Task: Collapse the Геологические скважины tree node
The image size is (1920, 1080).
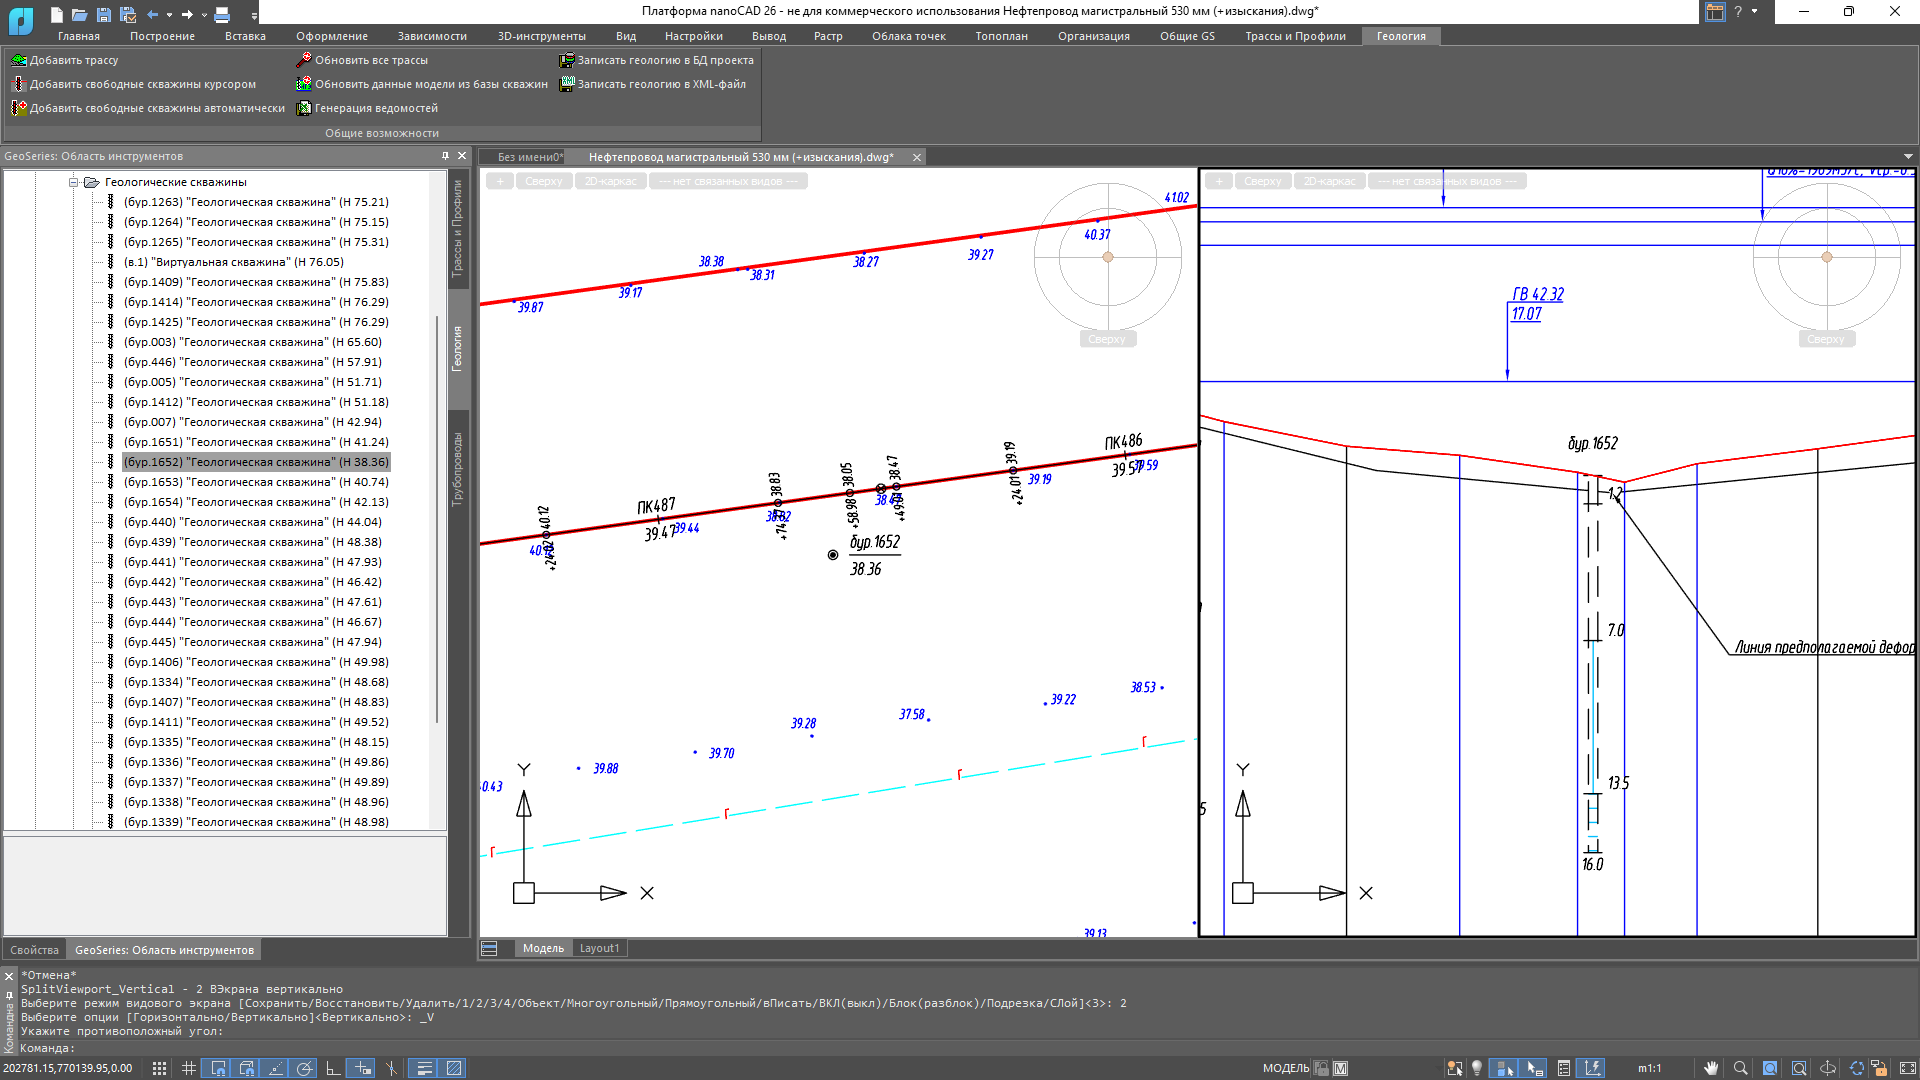Action: (73, 182)
